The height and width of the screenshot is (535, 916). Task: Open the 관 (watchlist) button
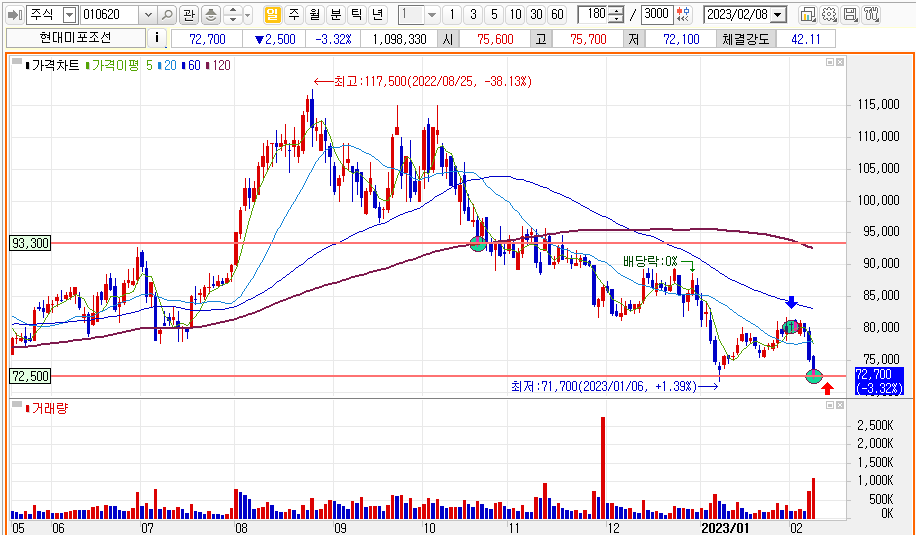(x=188, y=15)
